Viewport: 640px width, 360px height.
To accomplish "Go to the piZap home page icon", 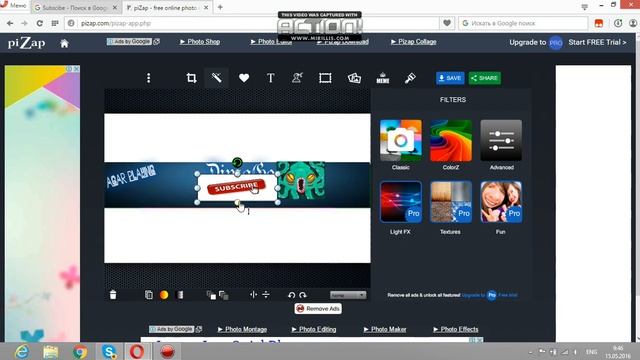I will tap(64, 43).
